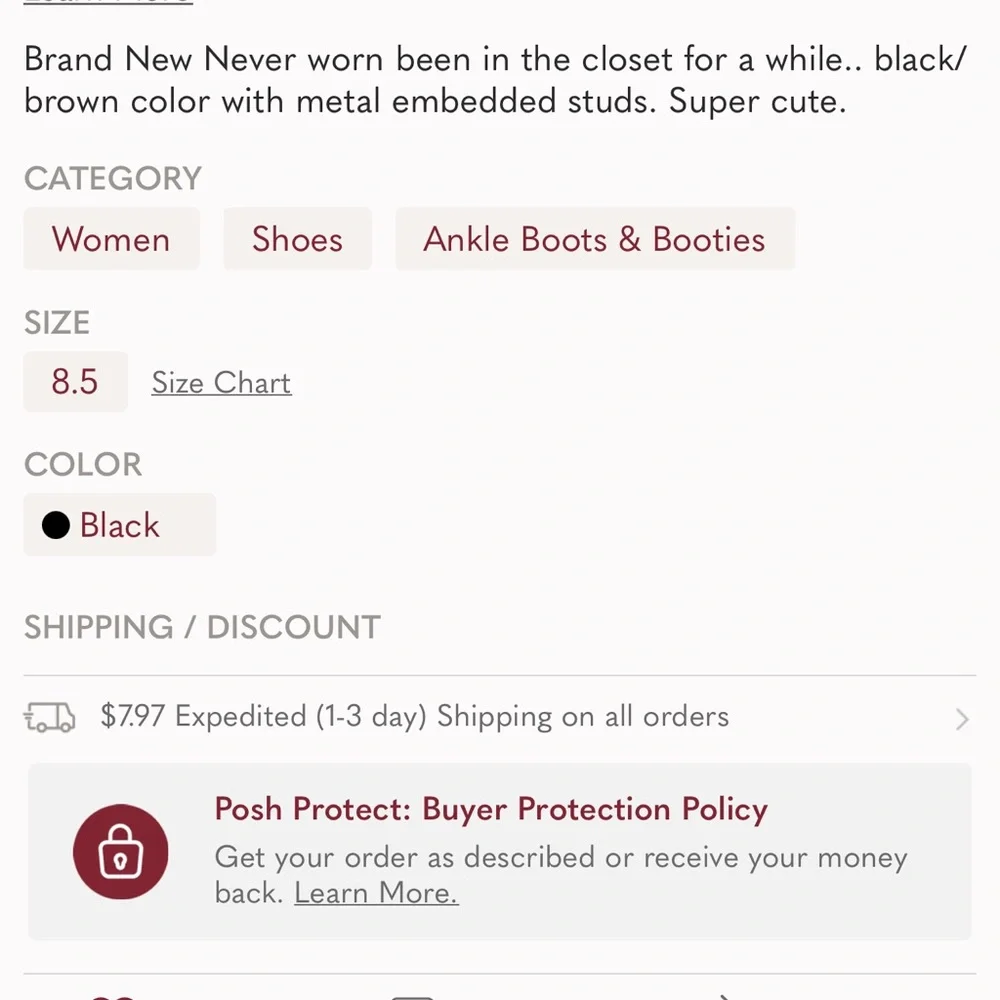Tap the partially visible comment icon at bottom
This screenshot has width=1000, height=1000.
tap(412, 996)
